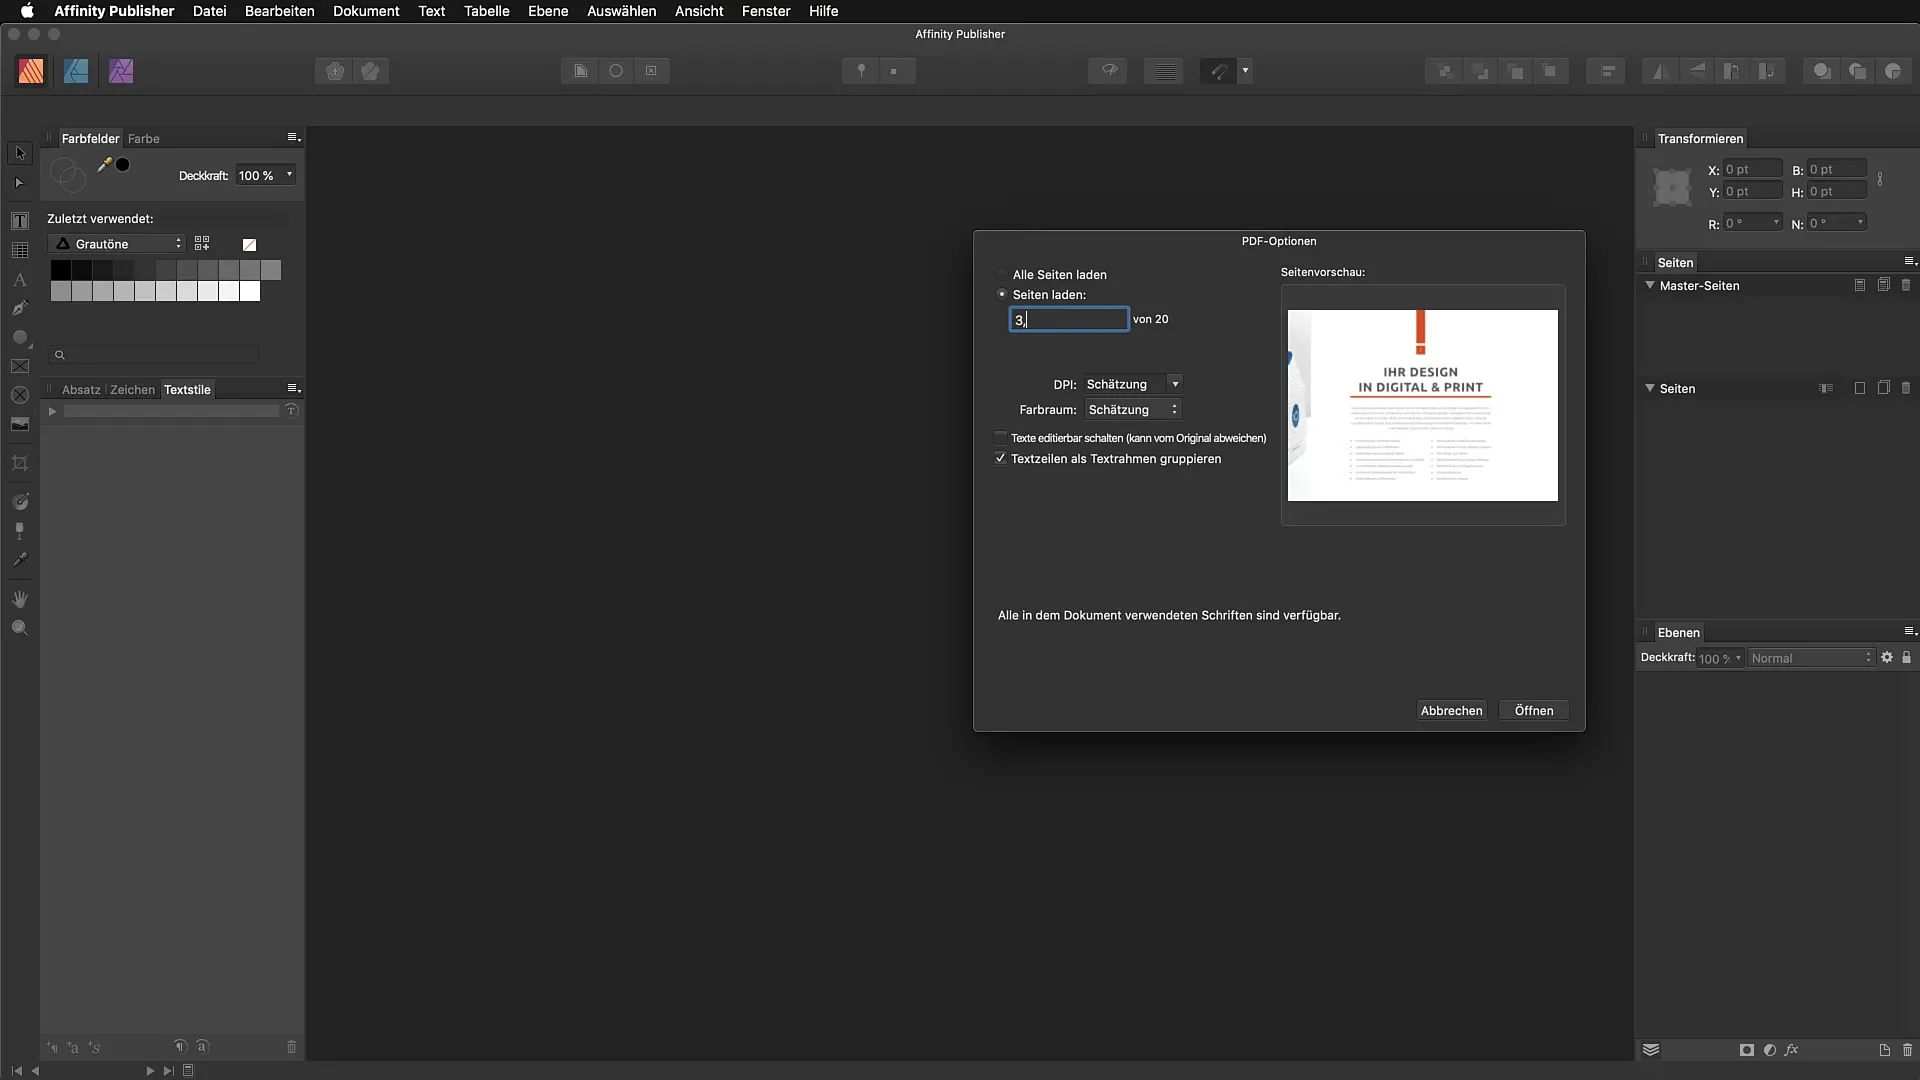Image resolution: width=1920 pixels, height=1080 pixels.
Task: Click the no-fill swatch with red slash
Action: (x=249, y=244)
